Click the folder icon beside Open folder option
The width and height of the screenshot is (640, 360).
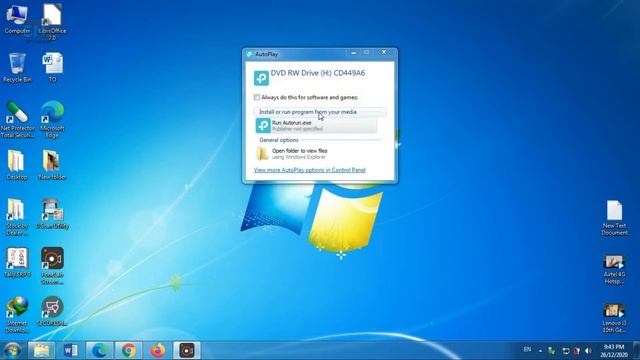[262, 154]
